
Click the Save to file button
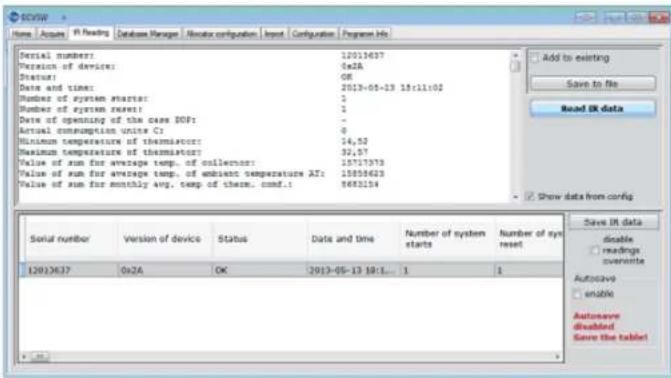coord(592,83)
